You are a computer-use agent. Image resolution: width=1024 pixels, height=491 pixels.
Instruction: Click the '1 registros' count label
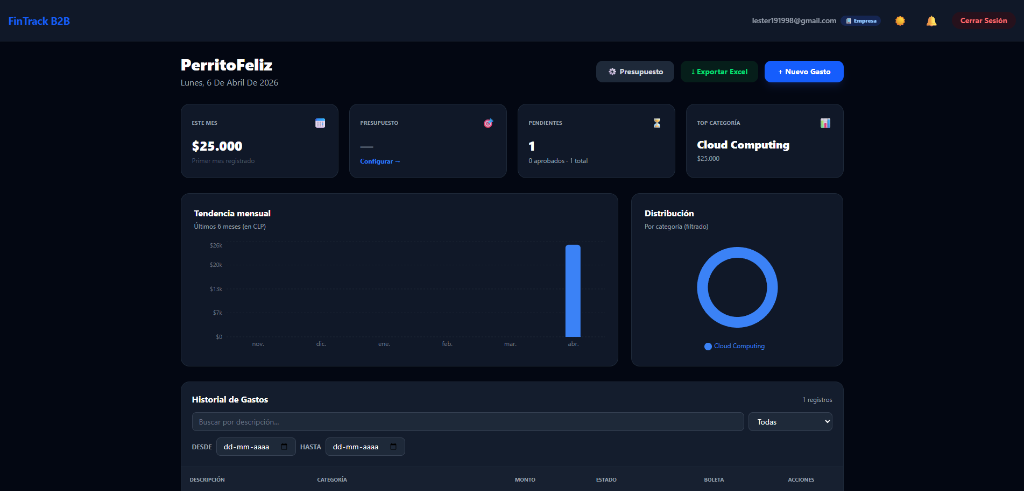[818, 400]
